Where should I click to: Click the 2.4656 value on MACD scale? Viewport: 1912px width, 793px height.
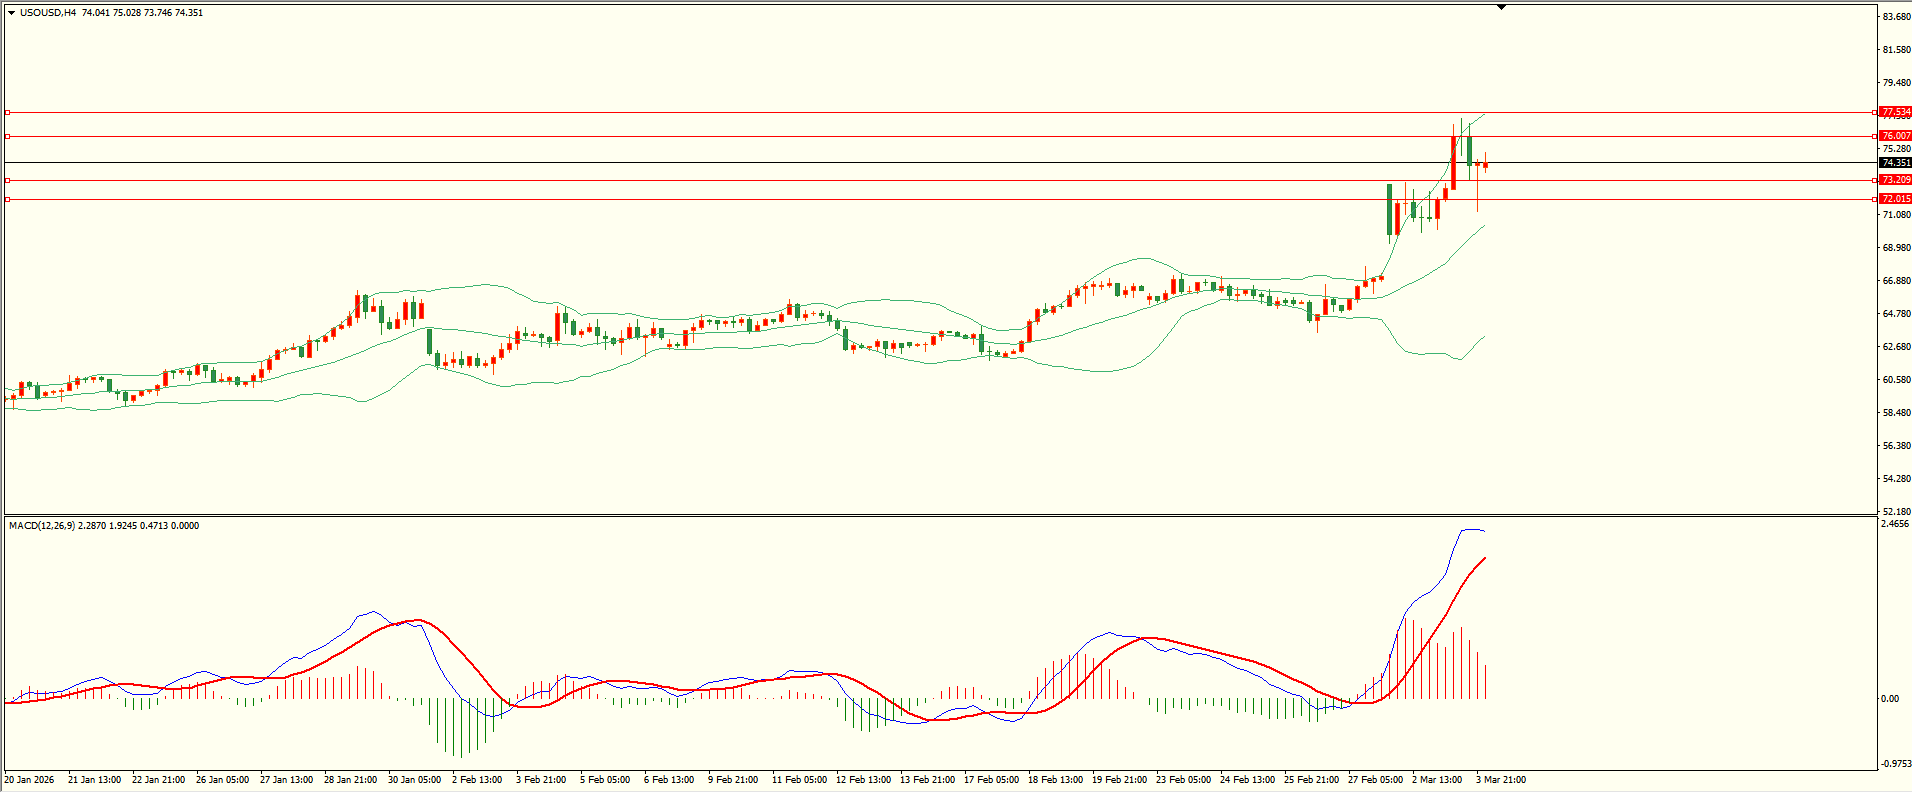(1895, 524)
